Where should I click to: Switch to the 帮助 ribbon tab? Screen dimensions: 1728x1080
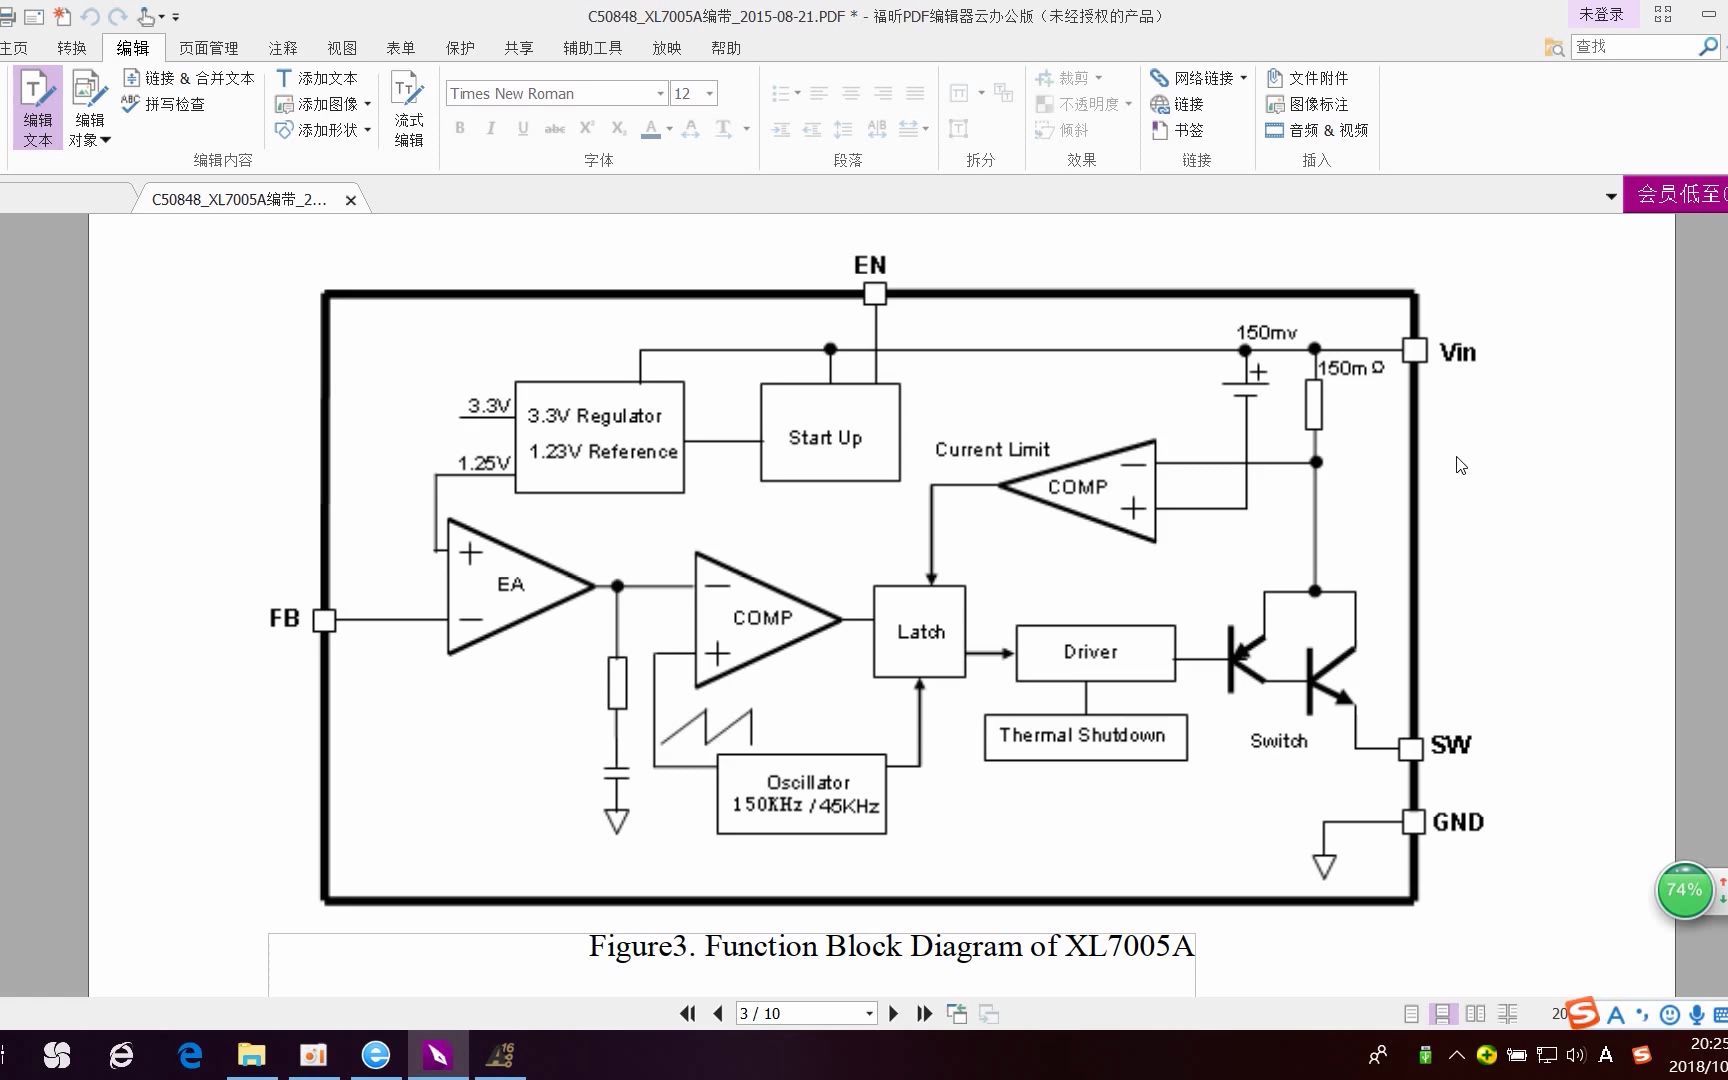pos(726,48)
